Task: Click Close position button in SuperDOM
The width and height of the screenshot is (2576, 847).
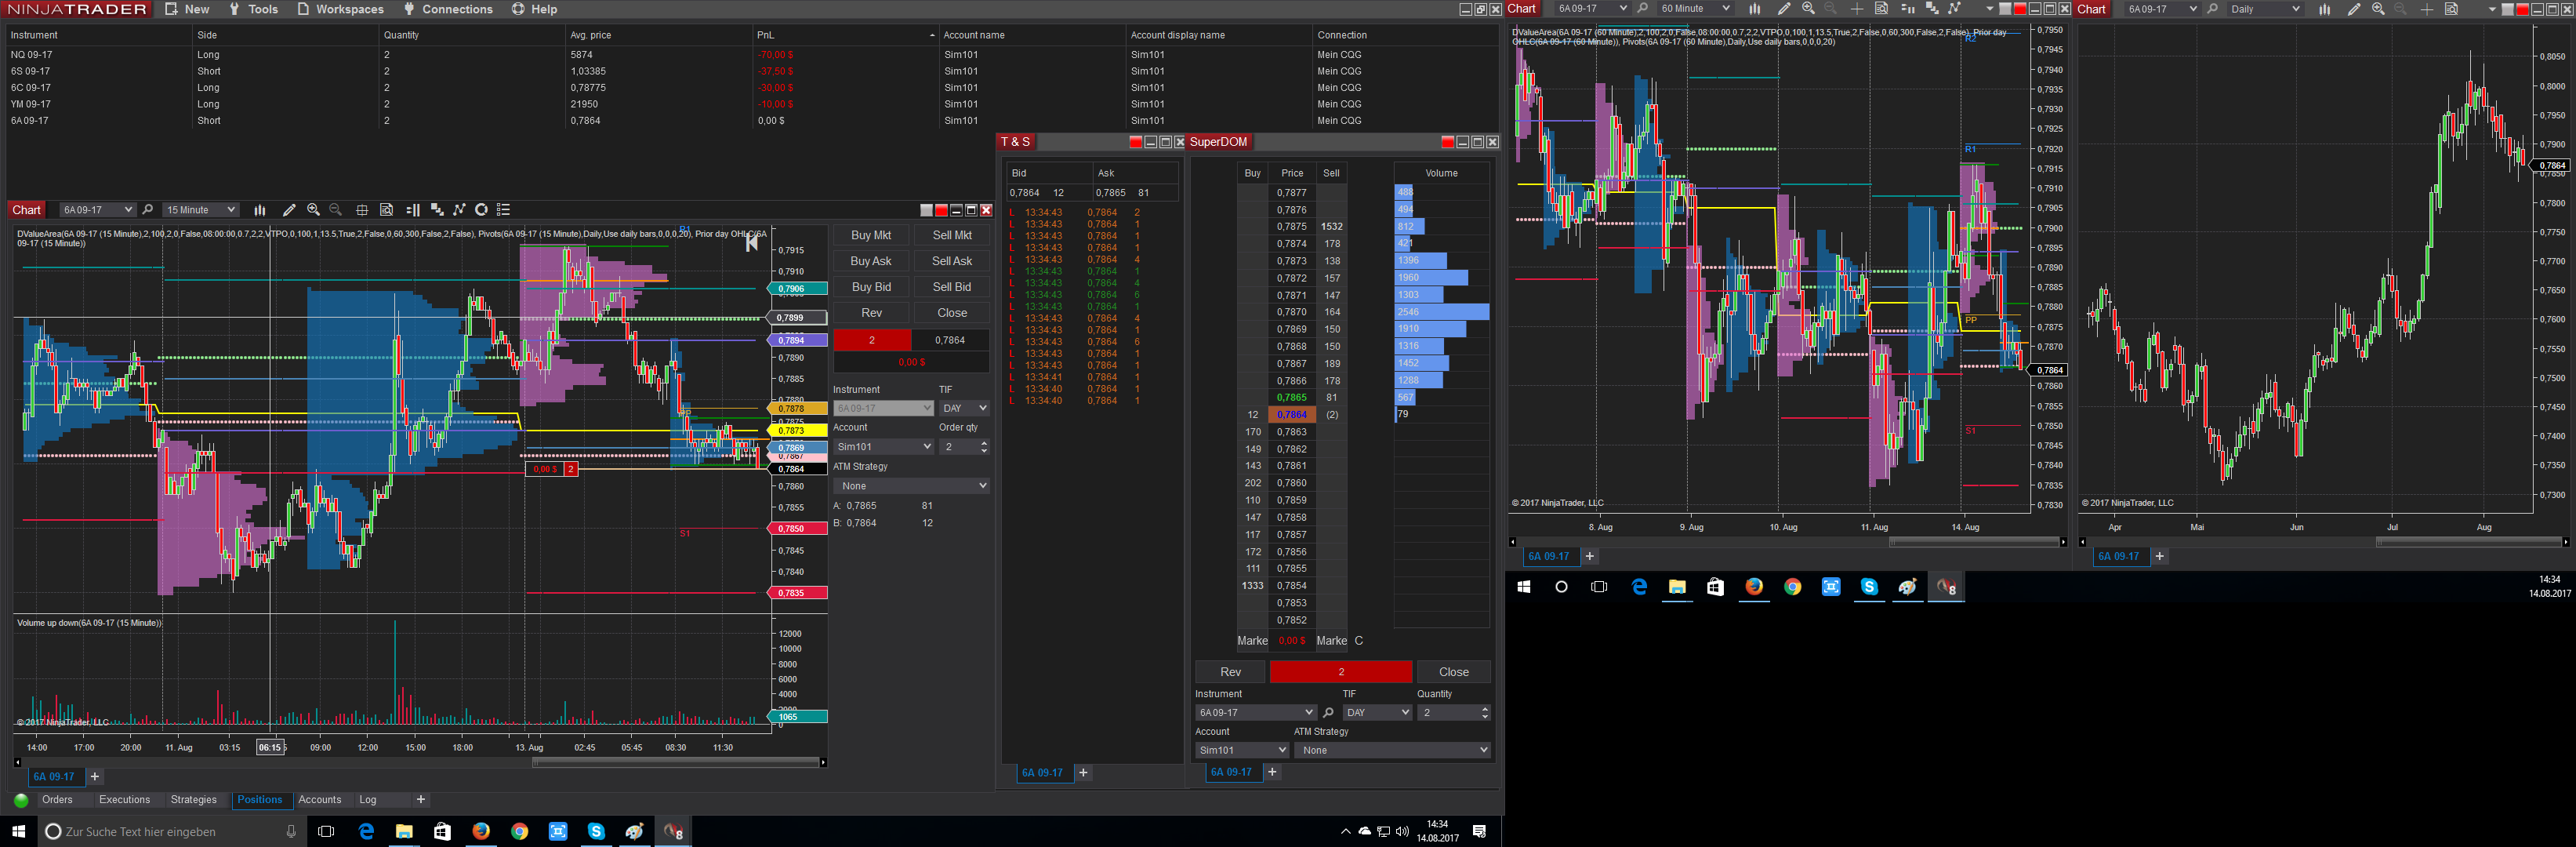Action: click(1453, 672)
